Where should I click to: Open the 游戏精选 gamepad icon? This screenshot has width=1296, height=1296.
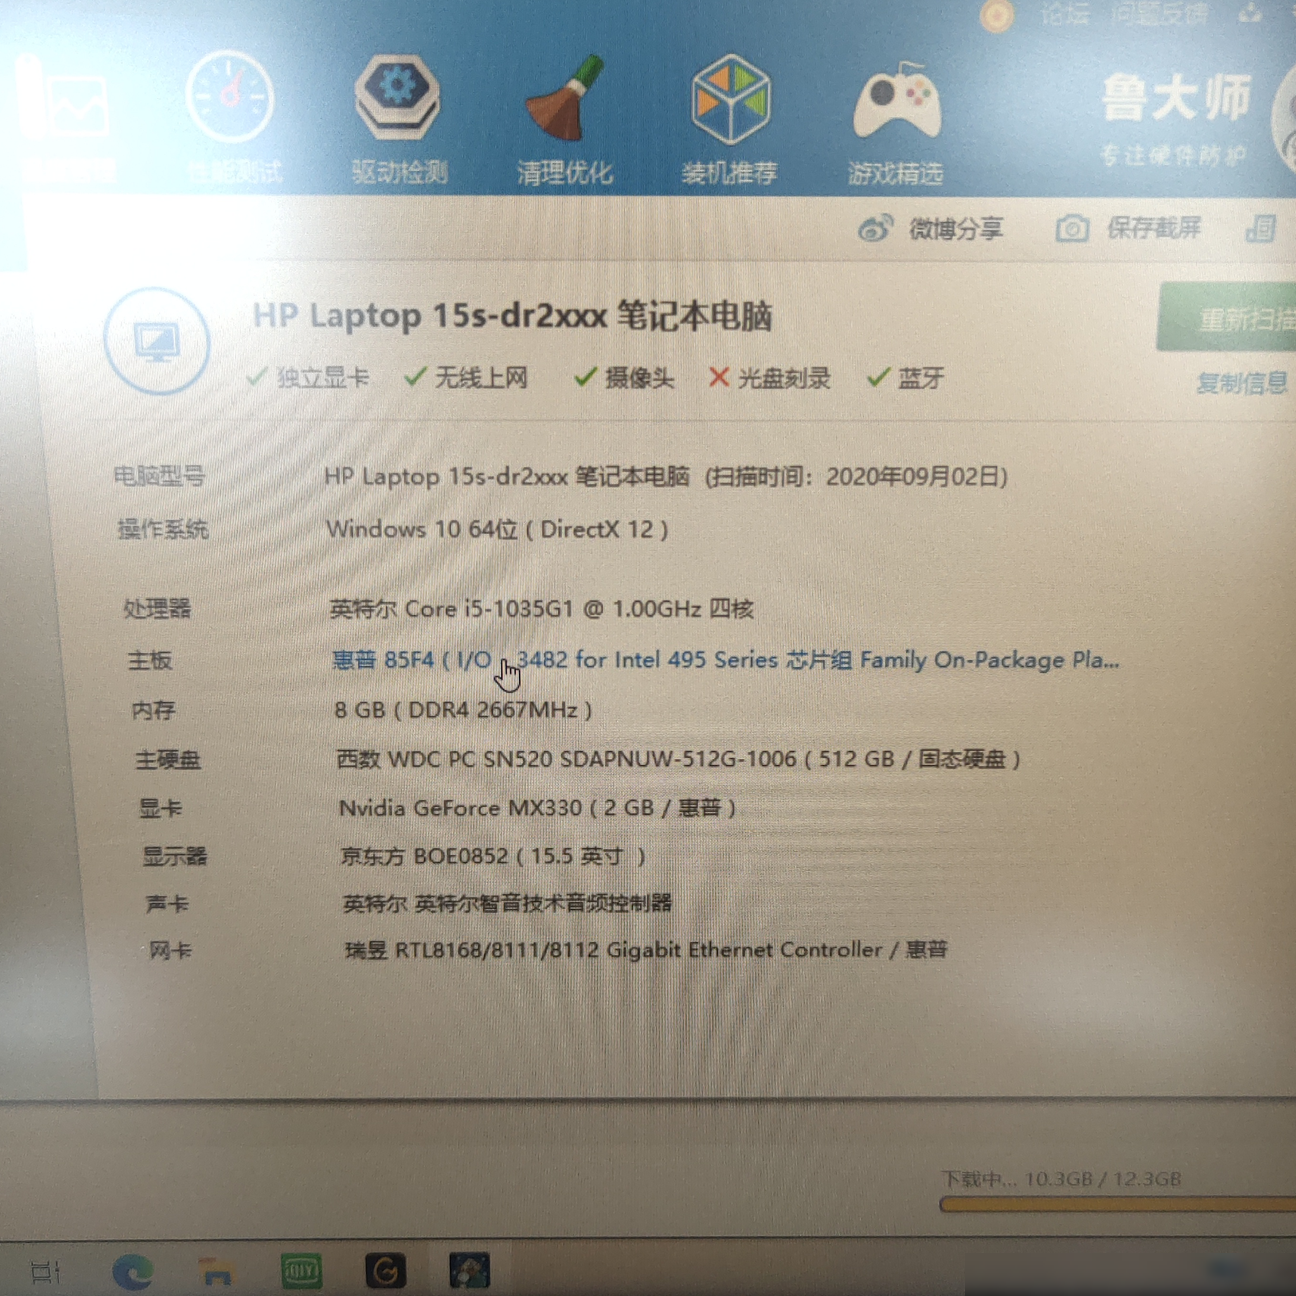[x=897, y=100]
